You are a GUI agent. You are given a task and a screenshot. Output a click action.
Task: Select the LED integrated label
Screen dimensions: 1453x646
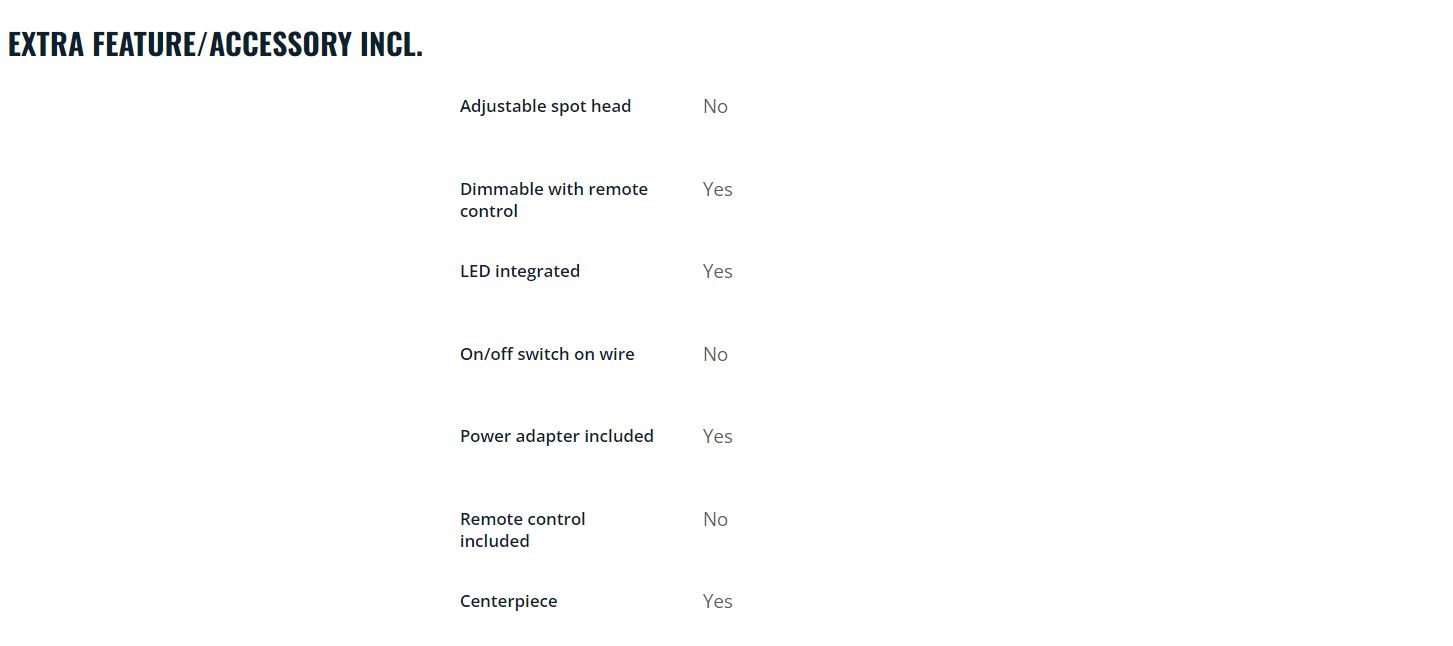pyautogui.click(x=520, y=271)
